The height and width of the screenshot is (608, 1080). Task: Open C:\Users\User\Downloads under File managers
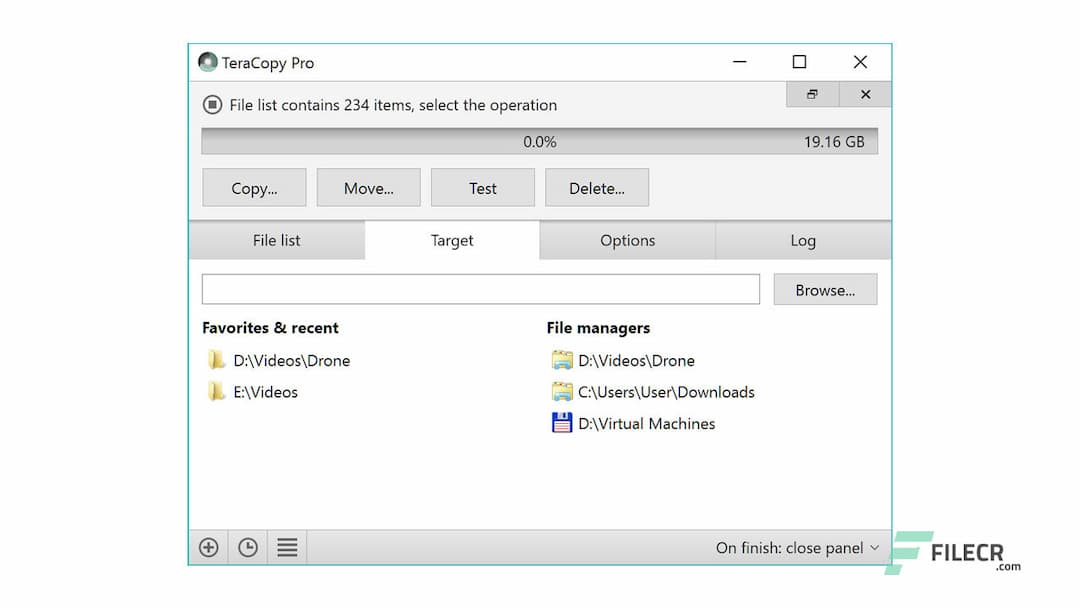tap(666, 392)
